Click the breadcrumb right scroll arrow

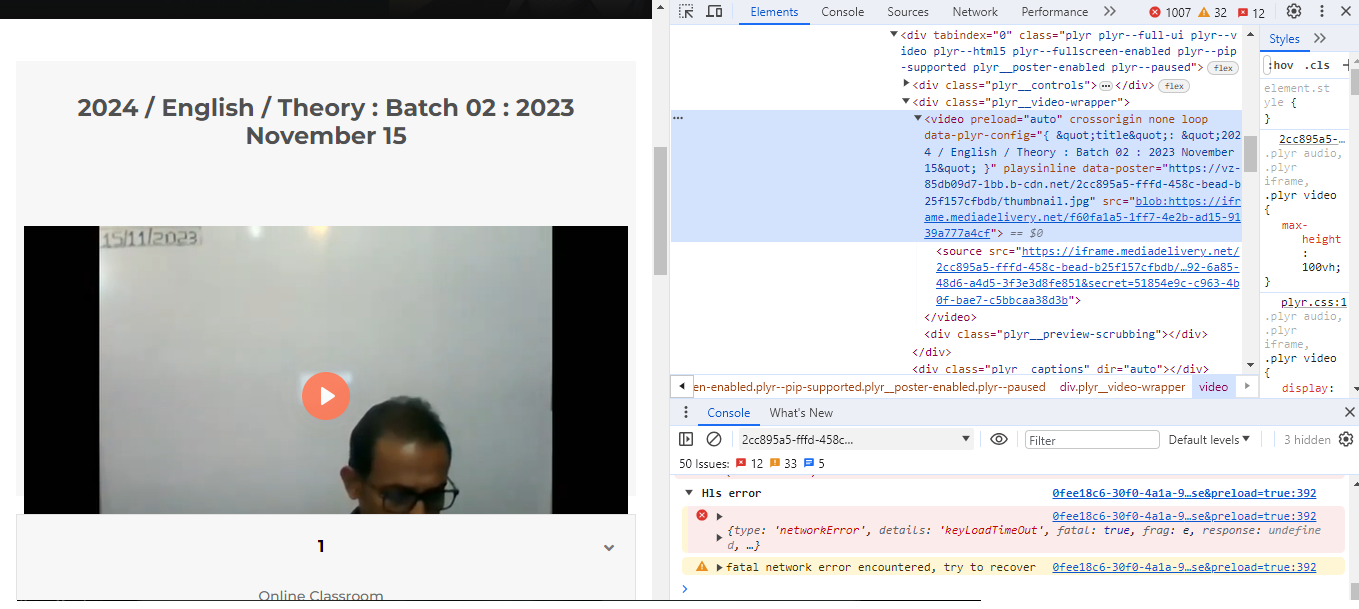(1246, 387)
